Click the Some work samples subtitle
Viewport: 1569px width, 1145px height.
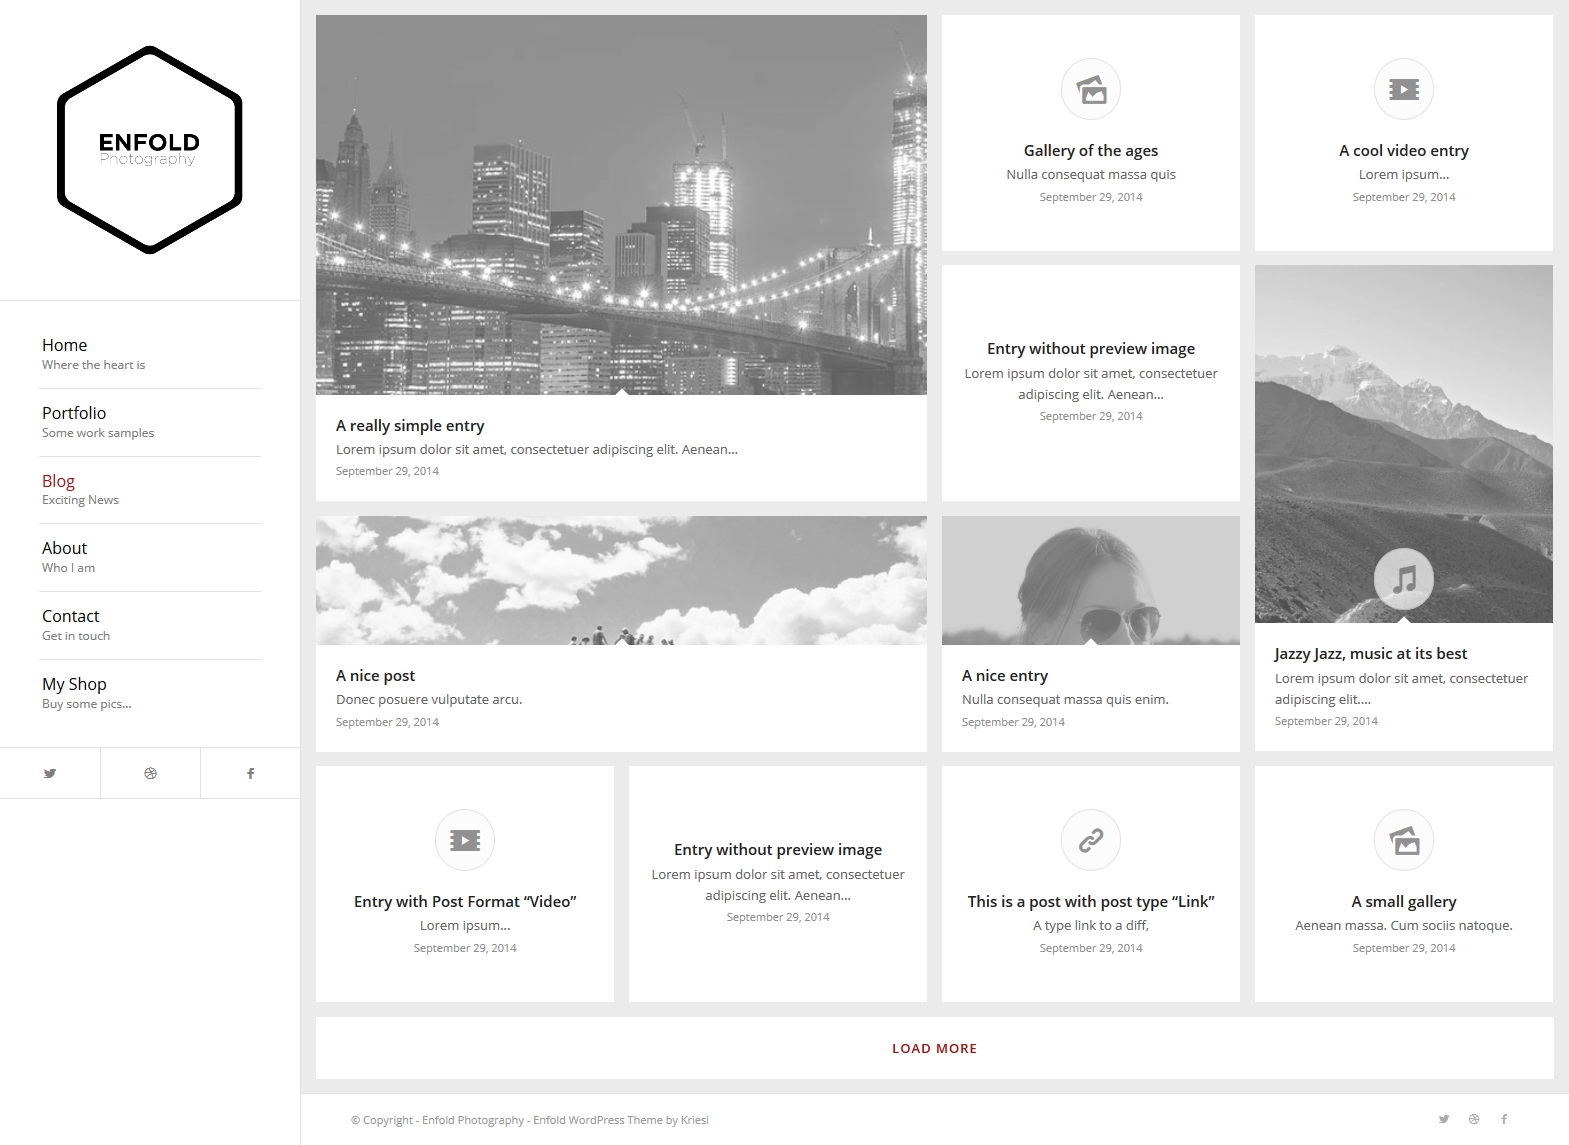(x=98, y=433)
